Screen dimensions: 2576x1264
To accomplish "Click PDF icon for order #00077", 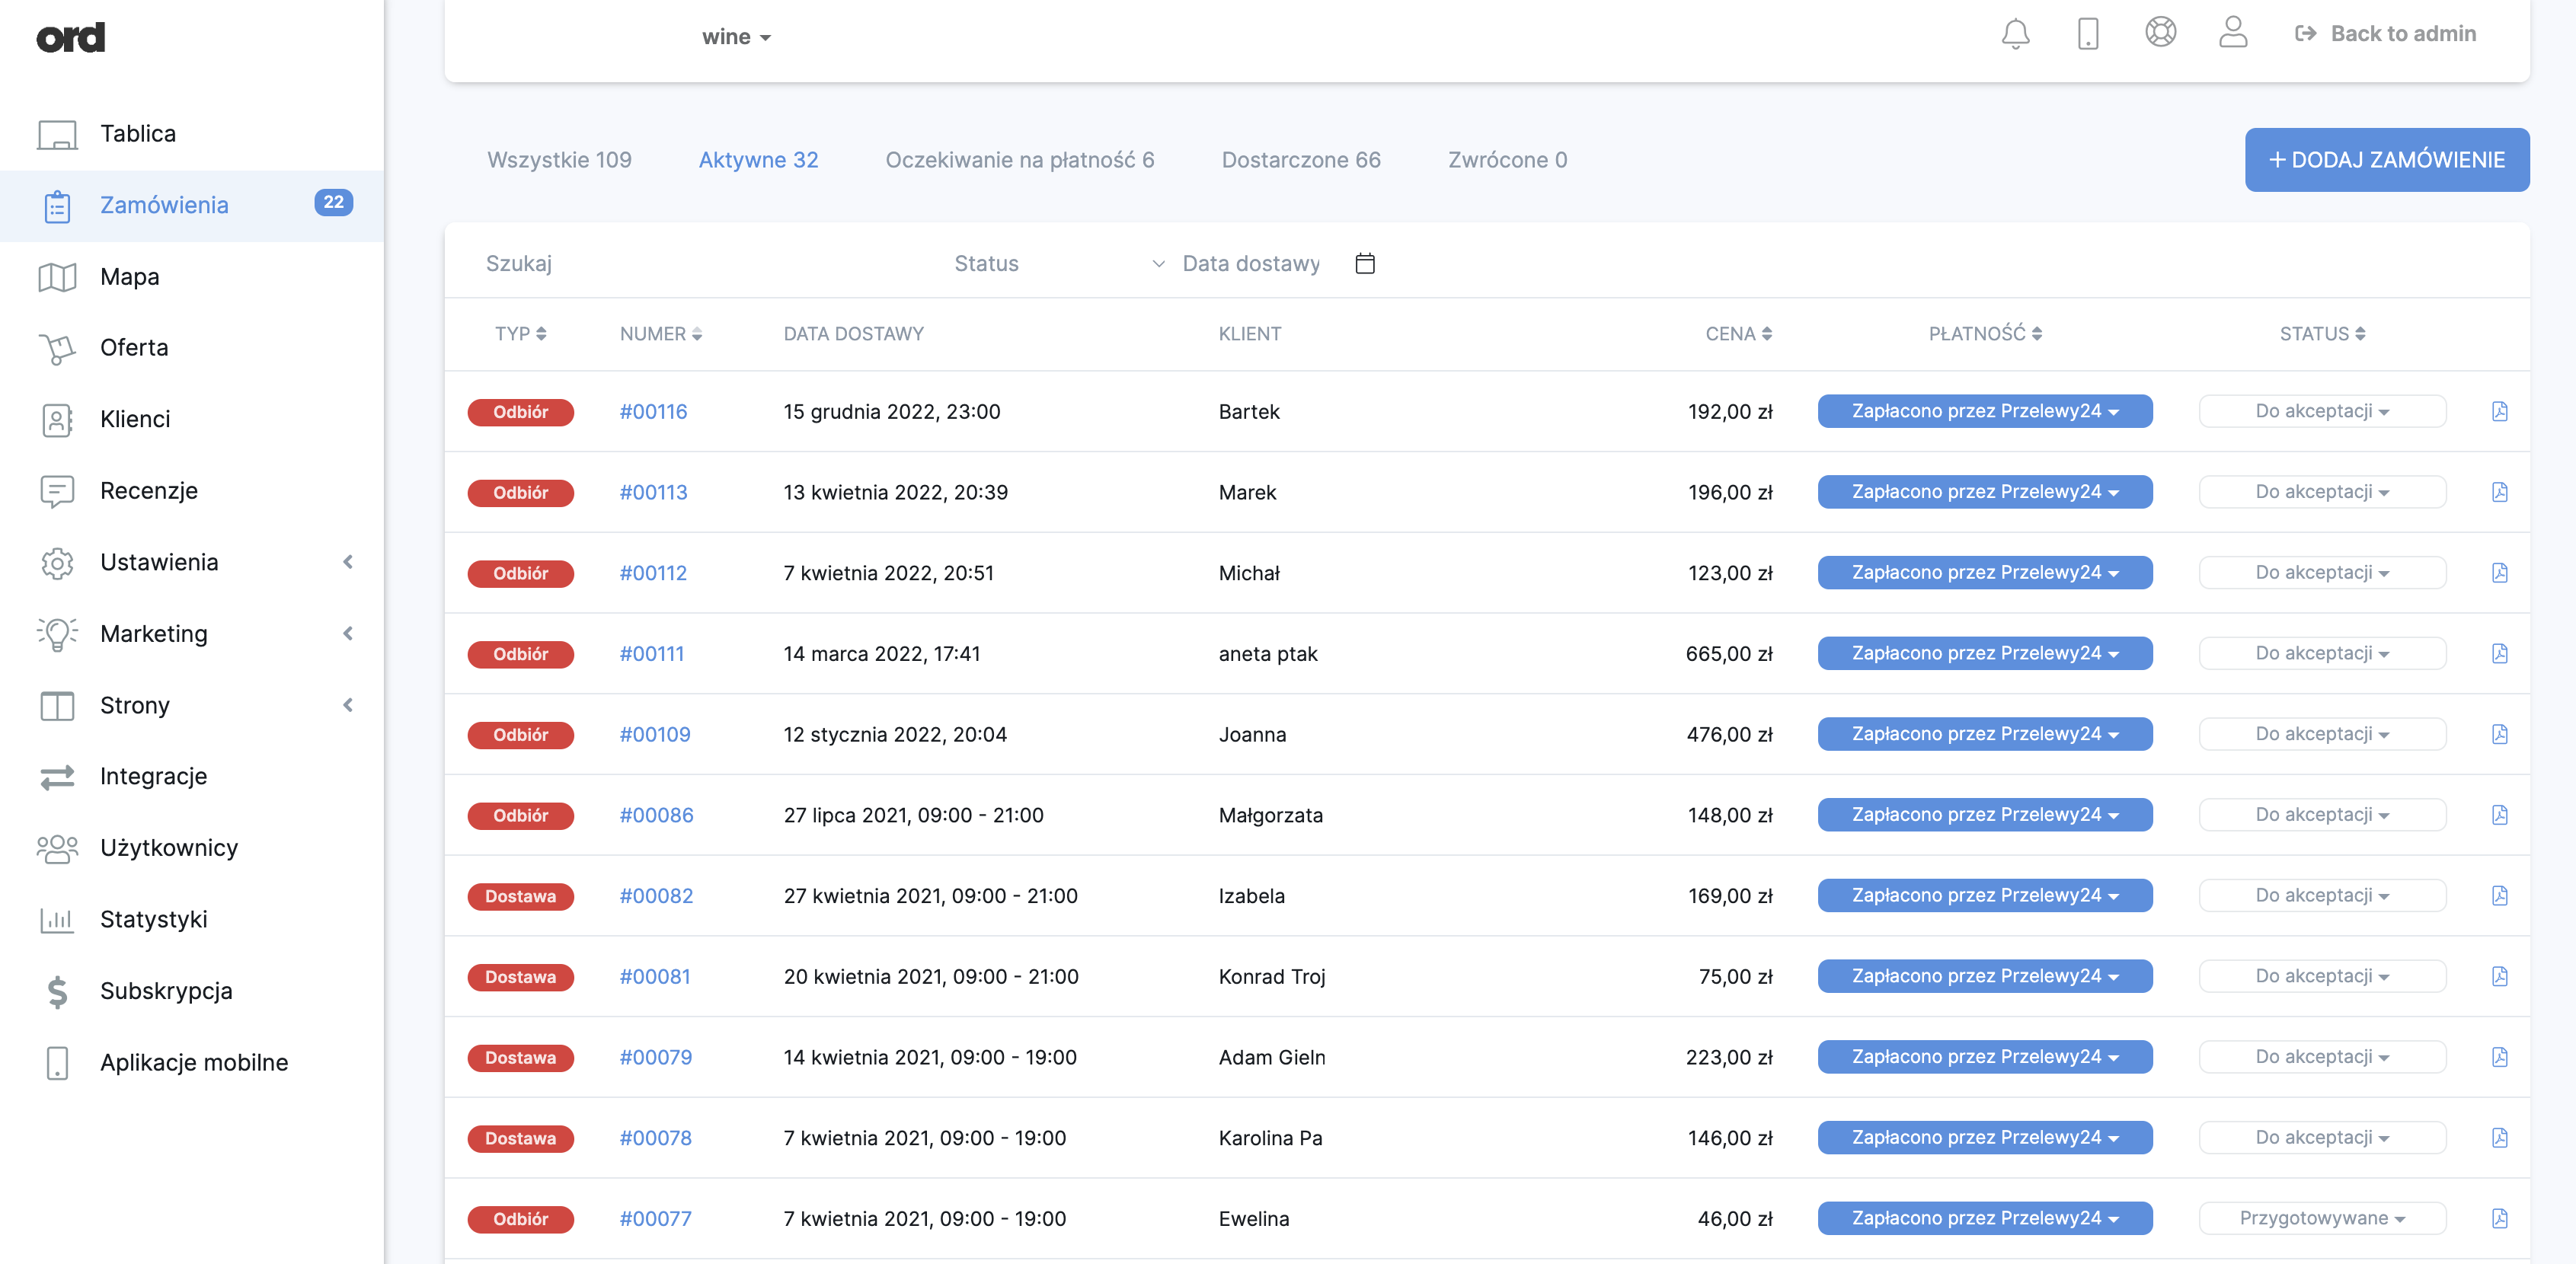I will [x=2498, y=1218].
